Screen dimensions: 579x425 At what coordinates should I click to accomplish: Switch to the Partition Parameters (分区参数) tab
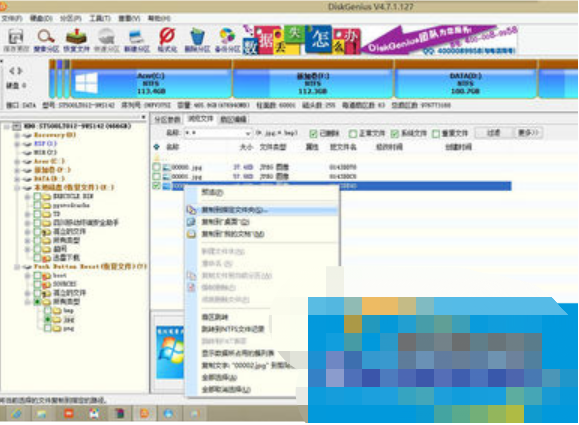[x=167, y=119]
